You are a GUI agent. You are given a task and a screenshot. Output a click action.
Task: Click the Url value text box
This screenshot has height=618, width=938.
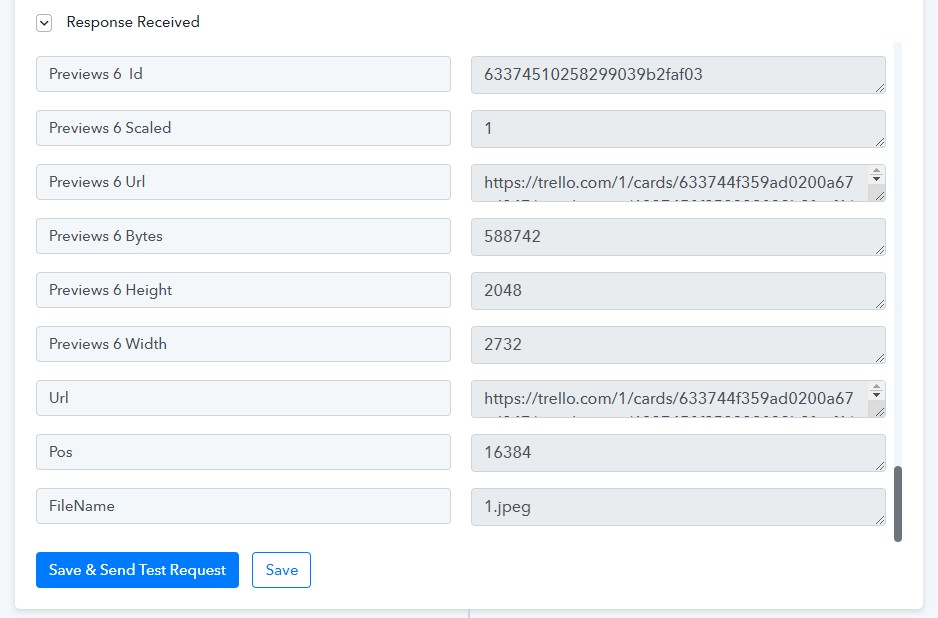(x=670, y=399)
